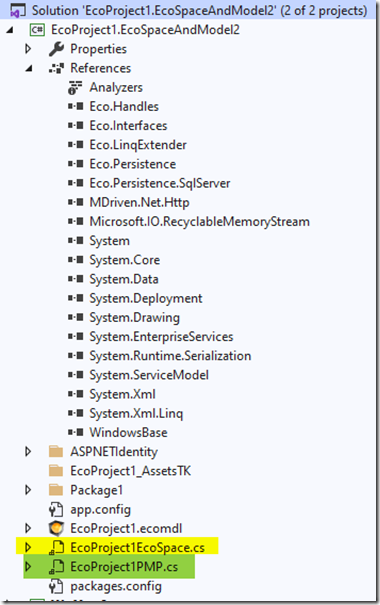Click the reference icon next to System.Data

coord(76,279)
